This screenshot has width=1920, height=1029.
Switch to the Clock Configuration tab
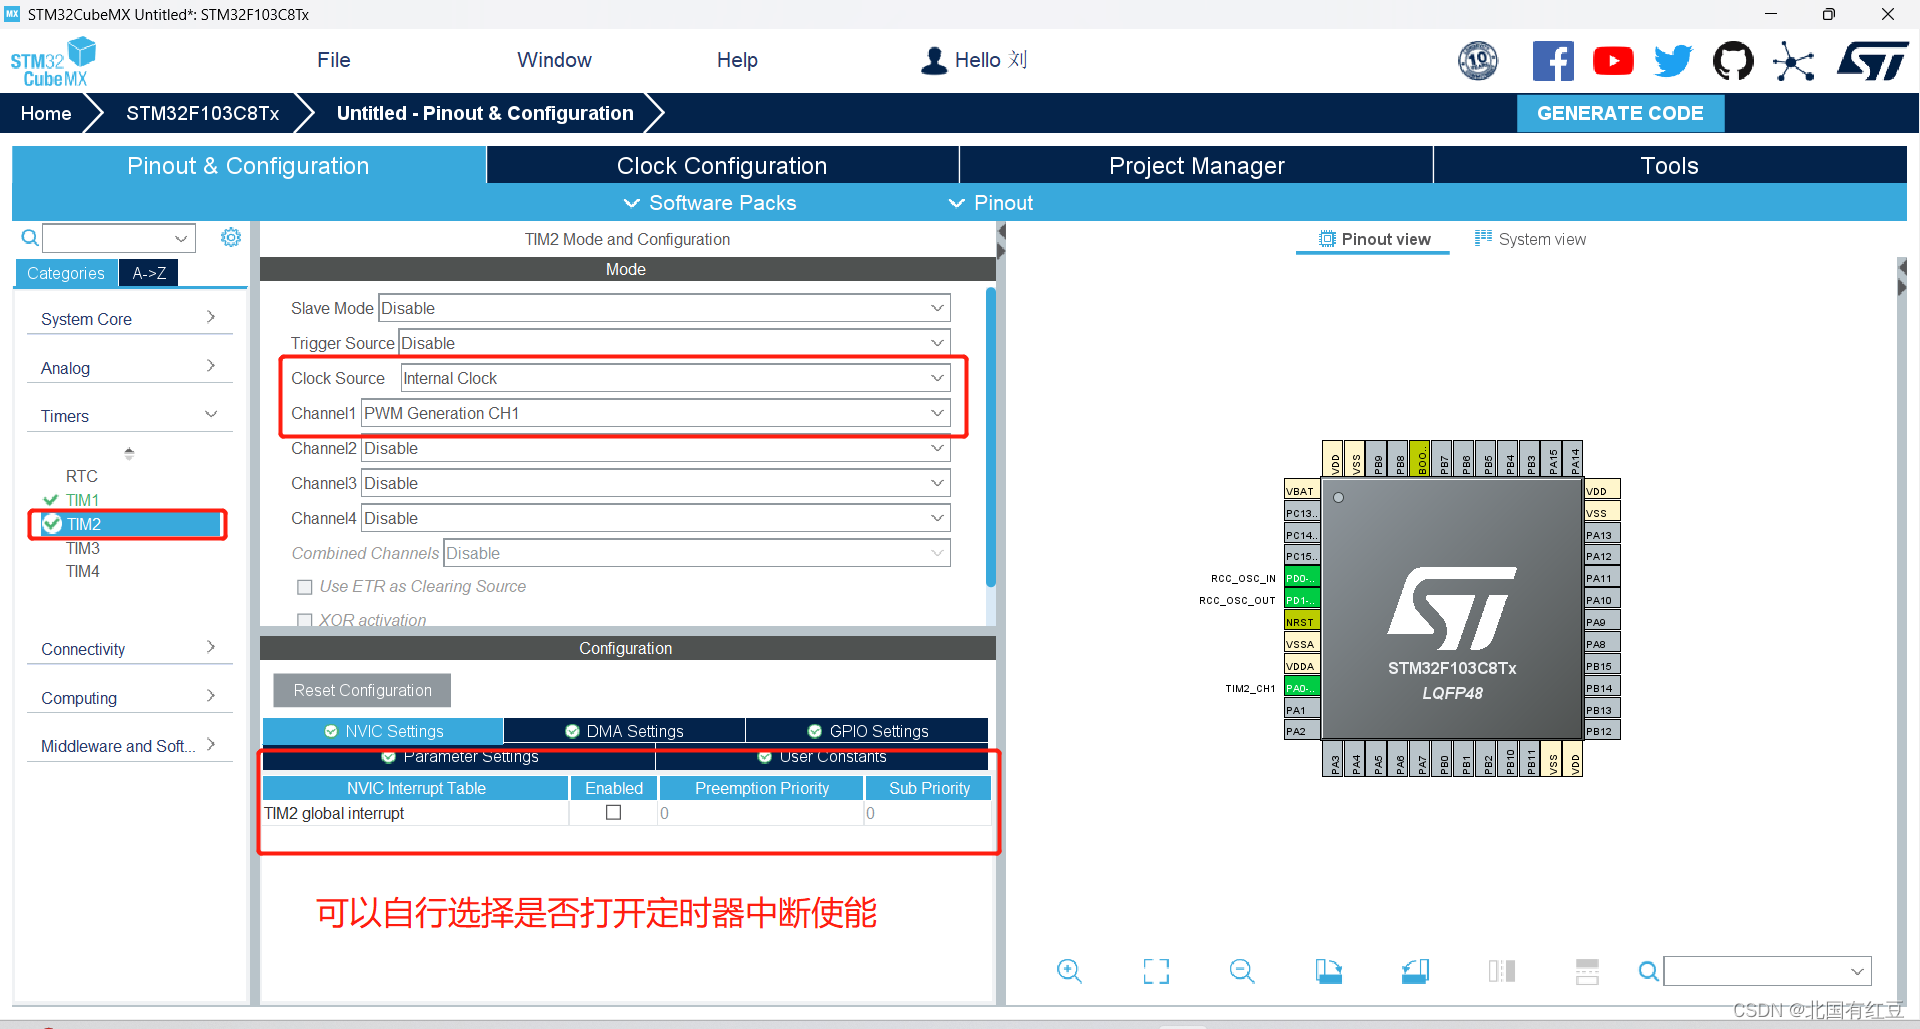click(722, 165)
